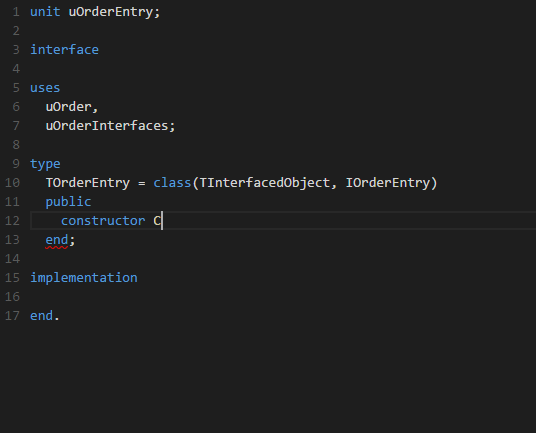The image size is (536, 433).
Task: Click the 'uses' keyword on line 5
Action: pos(45,88)
